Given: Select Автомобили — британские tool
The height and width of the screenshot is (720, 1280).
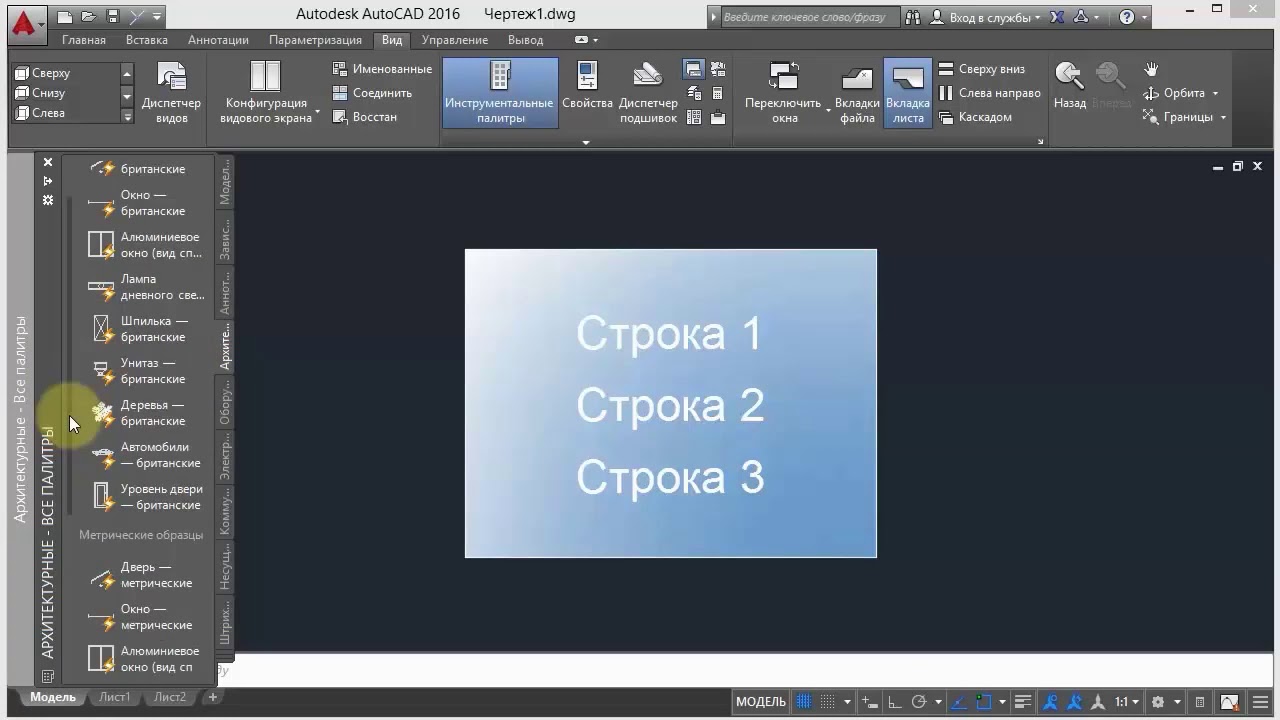Looking at the screenshot, I should [146, 455].
